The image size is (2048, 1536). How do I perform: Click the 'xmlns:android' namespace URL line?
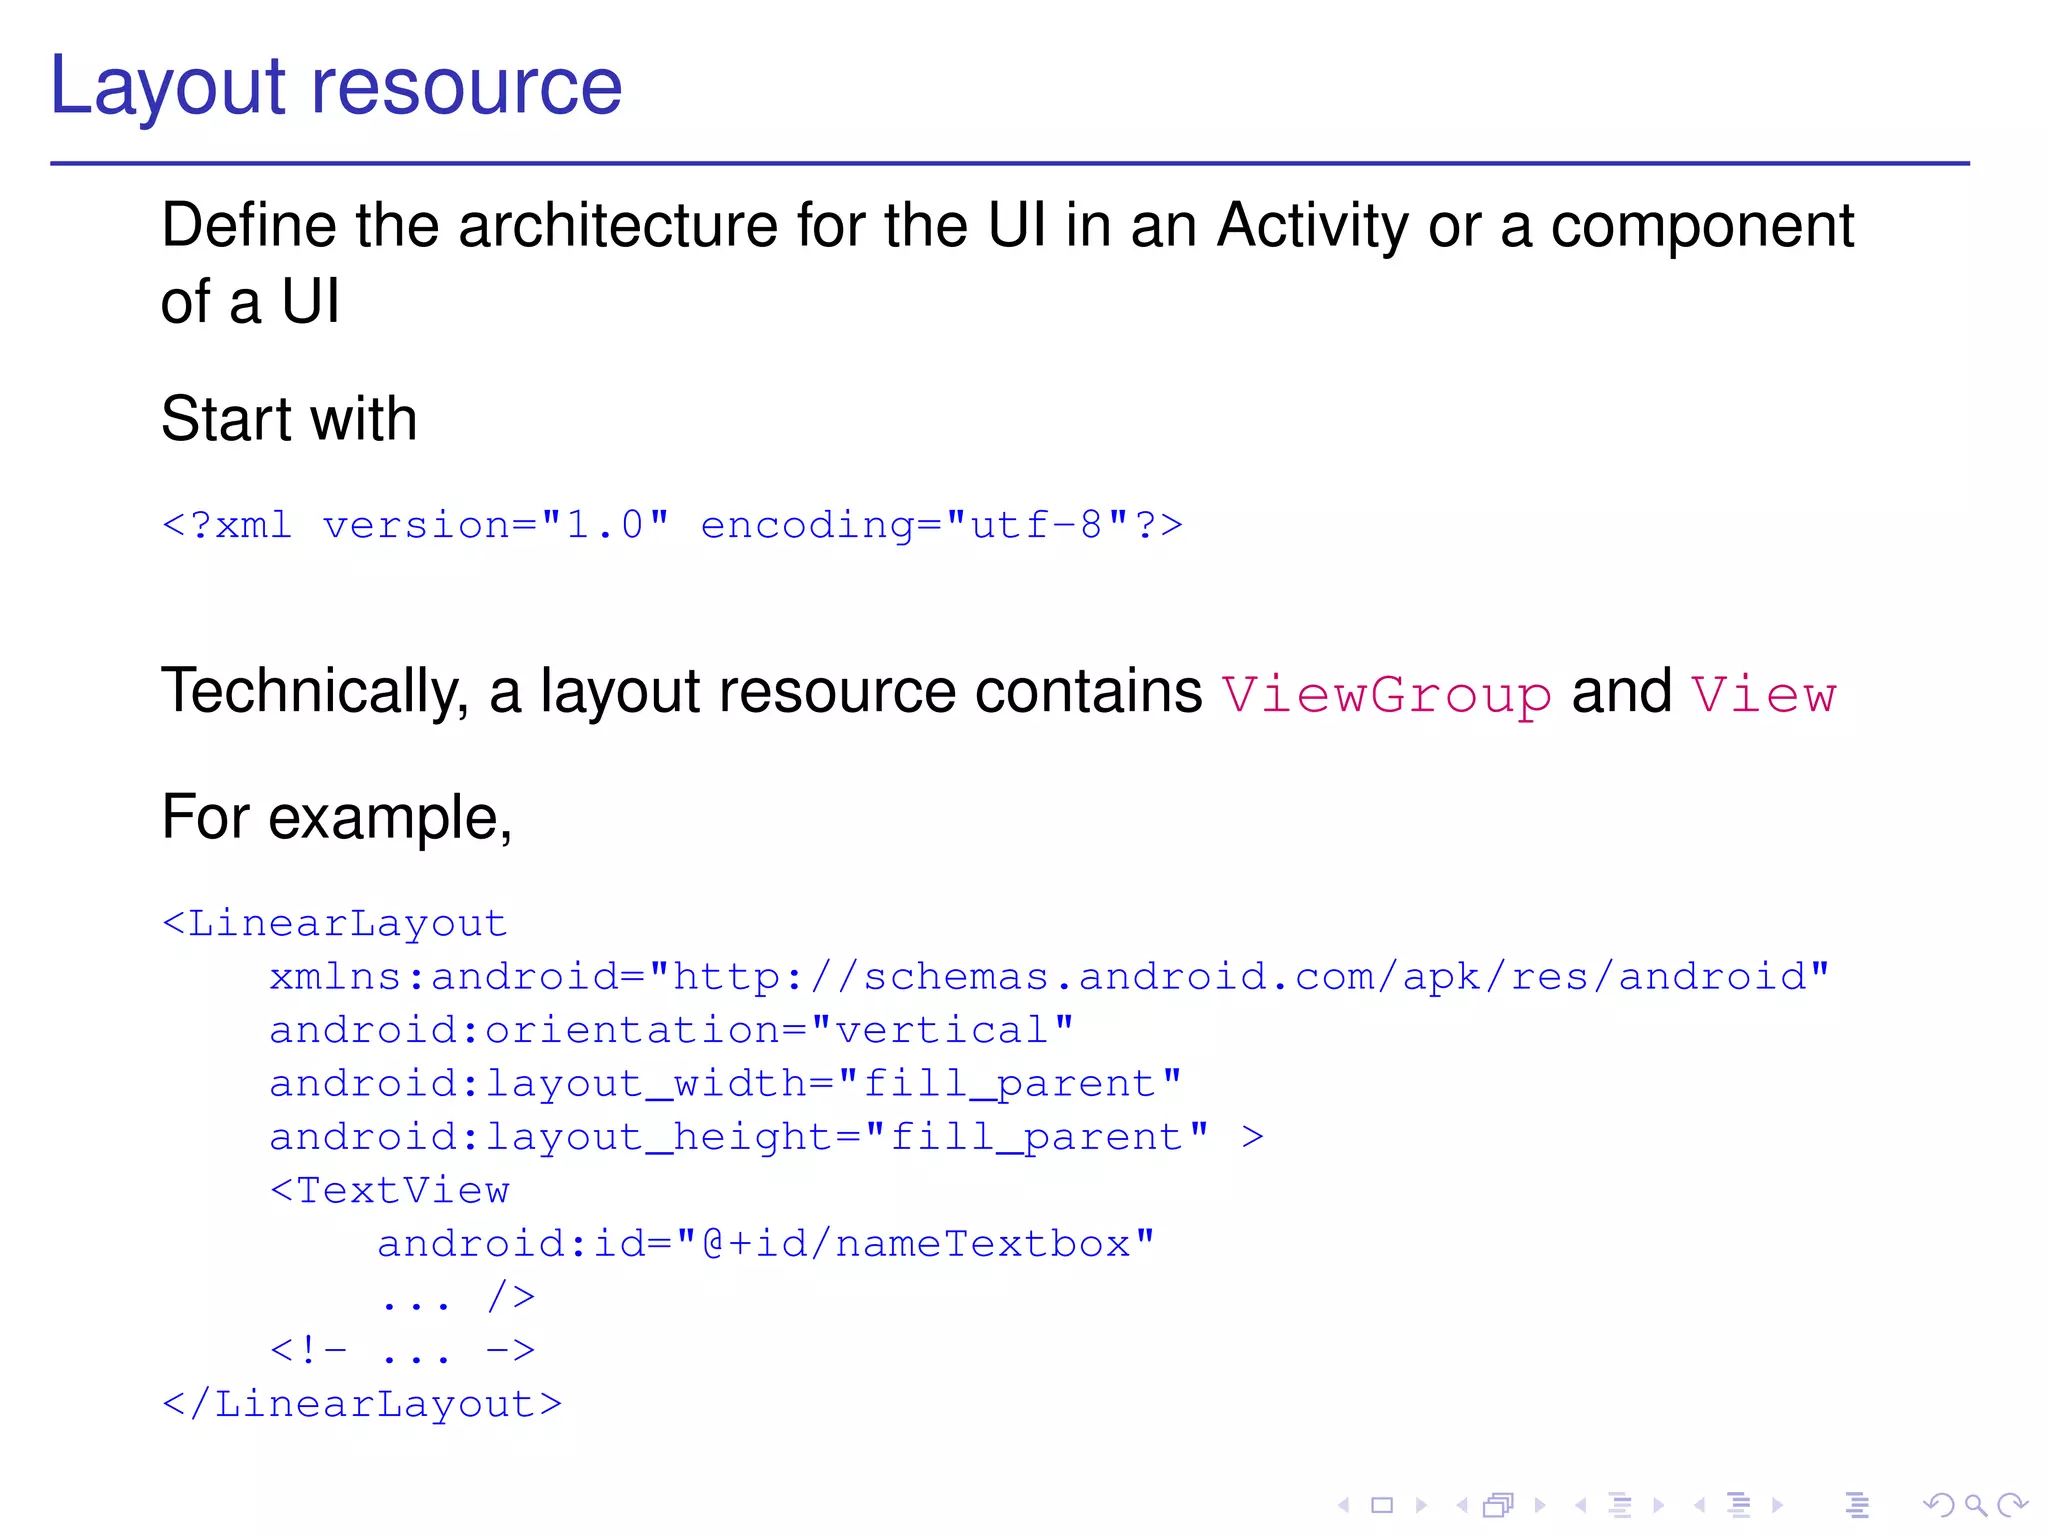click(1049, 977)
